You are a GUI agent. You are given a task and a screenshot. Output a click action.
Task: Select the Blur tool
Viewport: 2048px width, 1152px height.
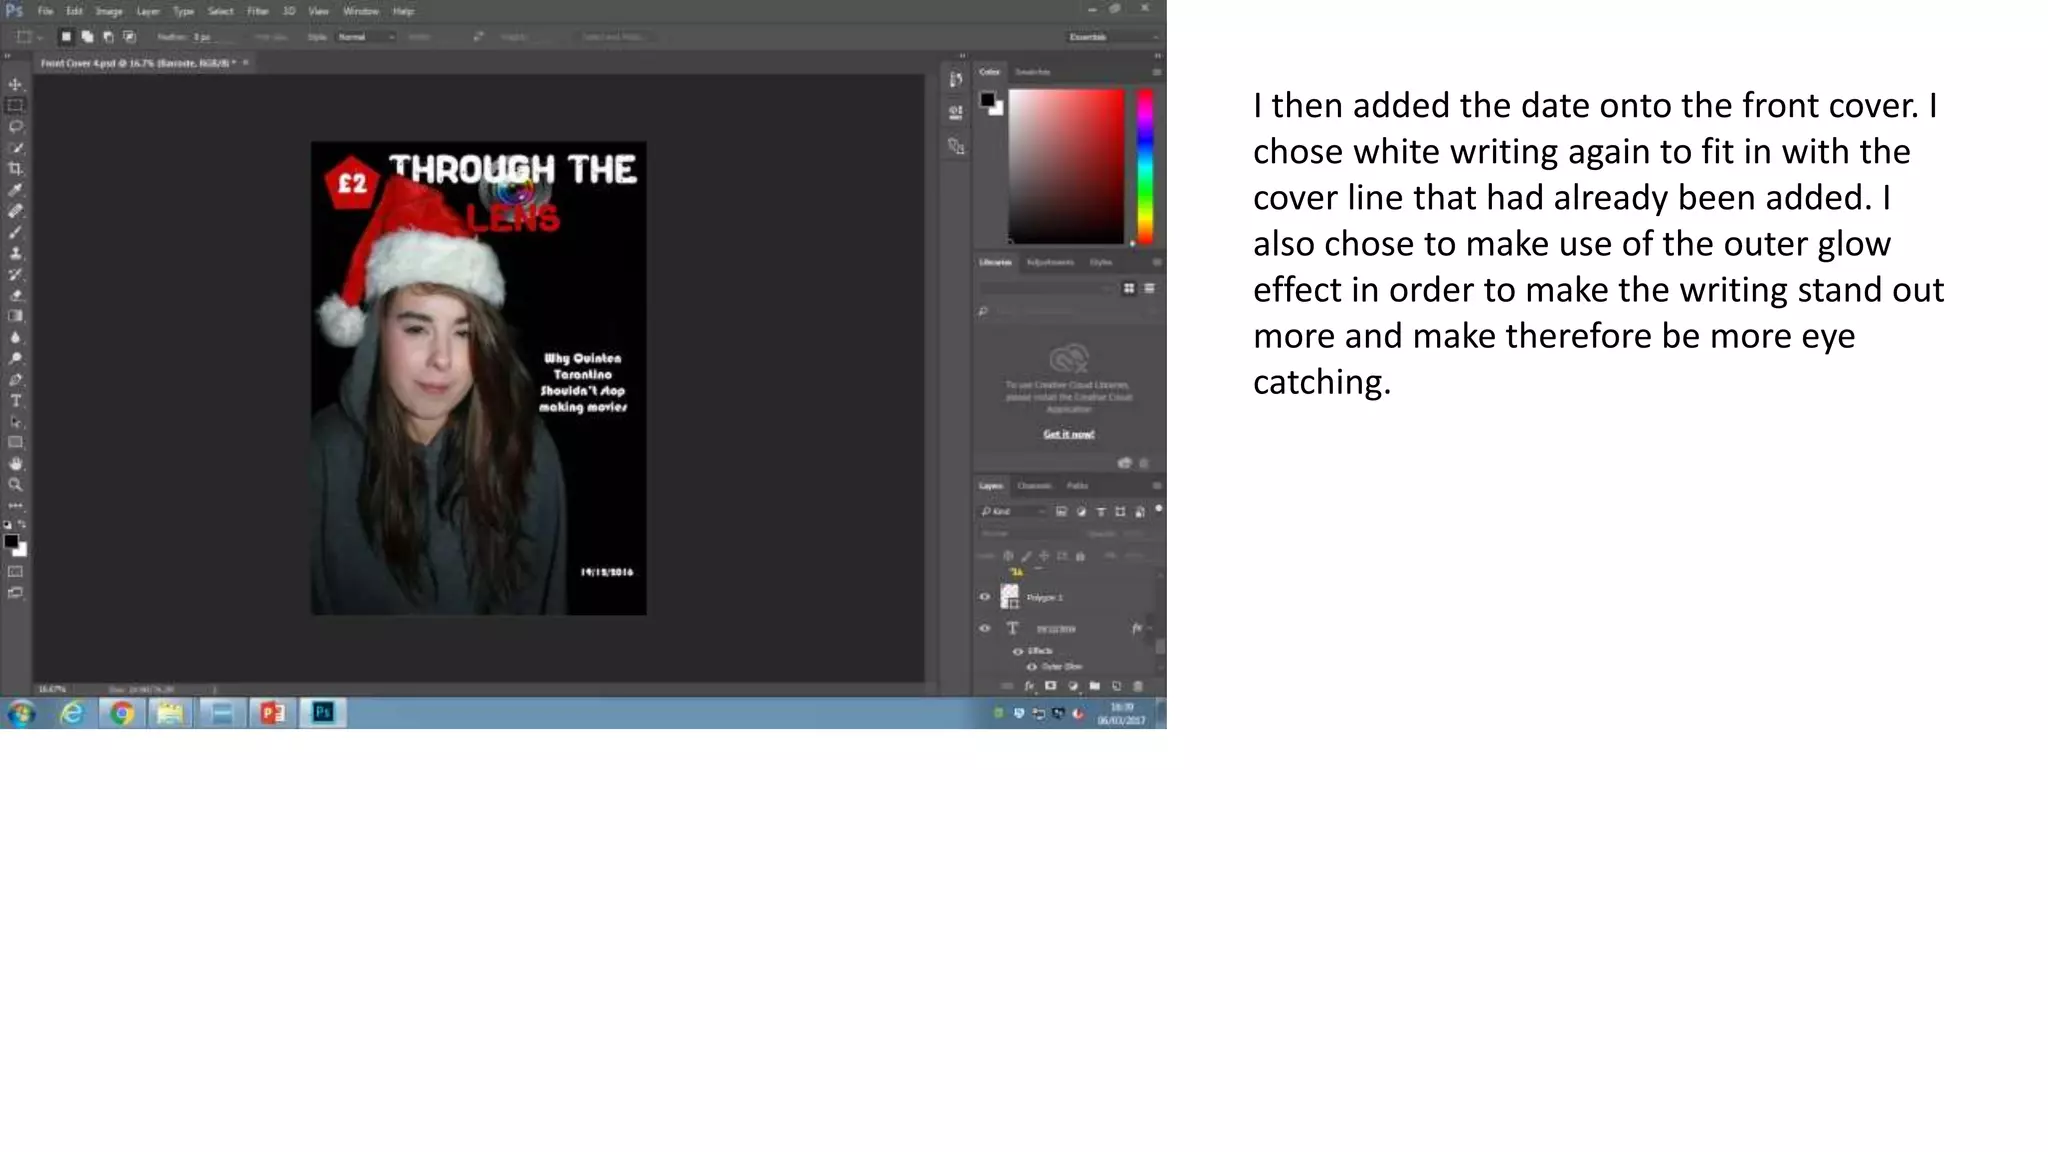15,337
